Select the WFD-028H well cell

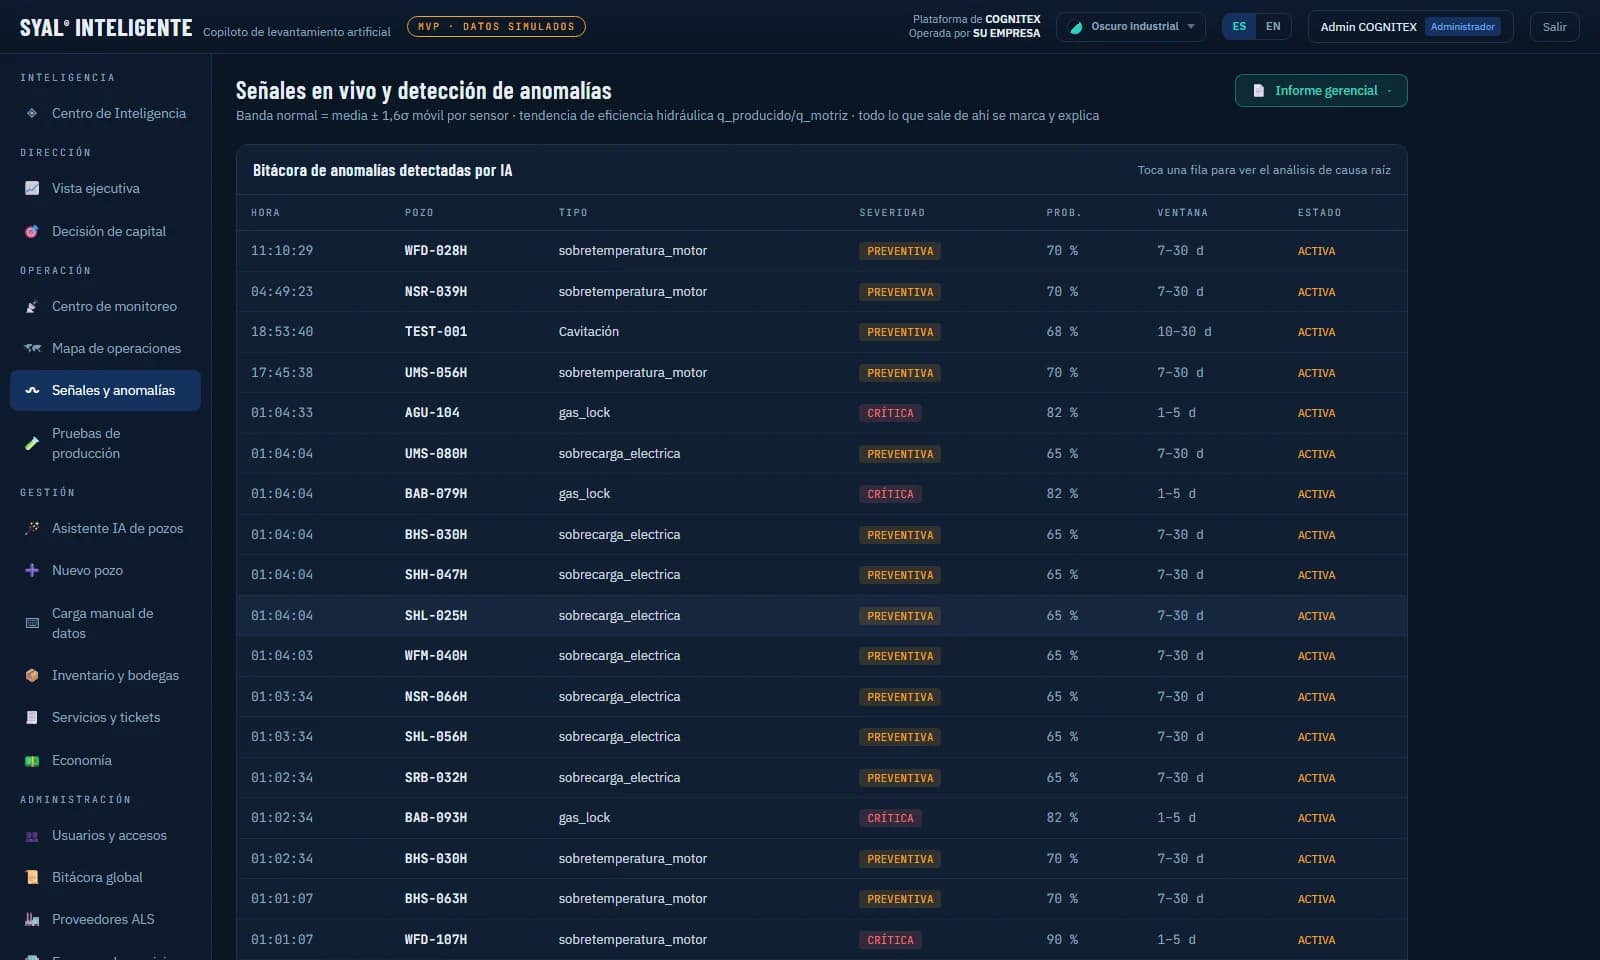[x=435, y=250]
